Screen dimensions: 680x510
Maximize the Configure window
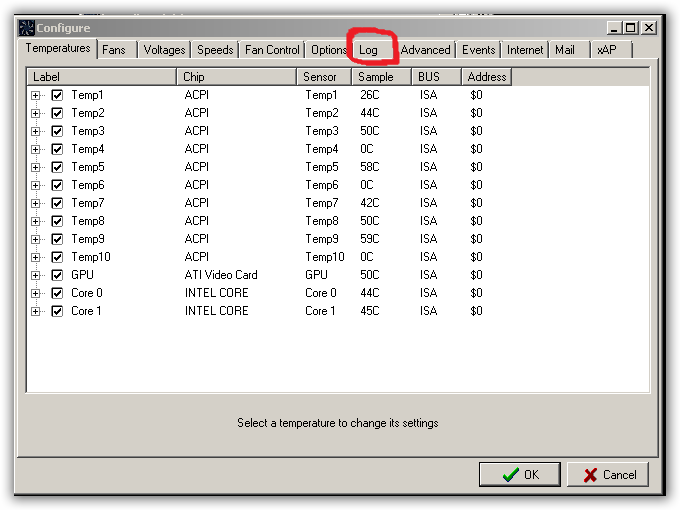pos(631,28)
